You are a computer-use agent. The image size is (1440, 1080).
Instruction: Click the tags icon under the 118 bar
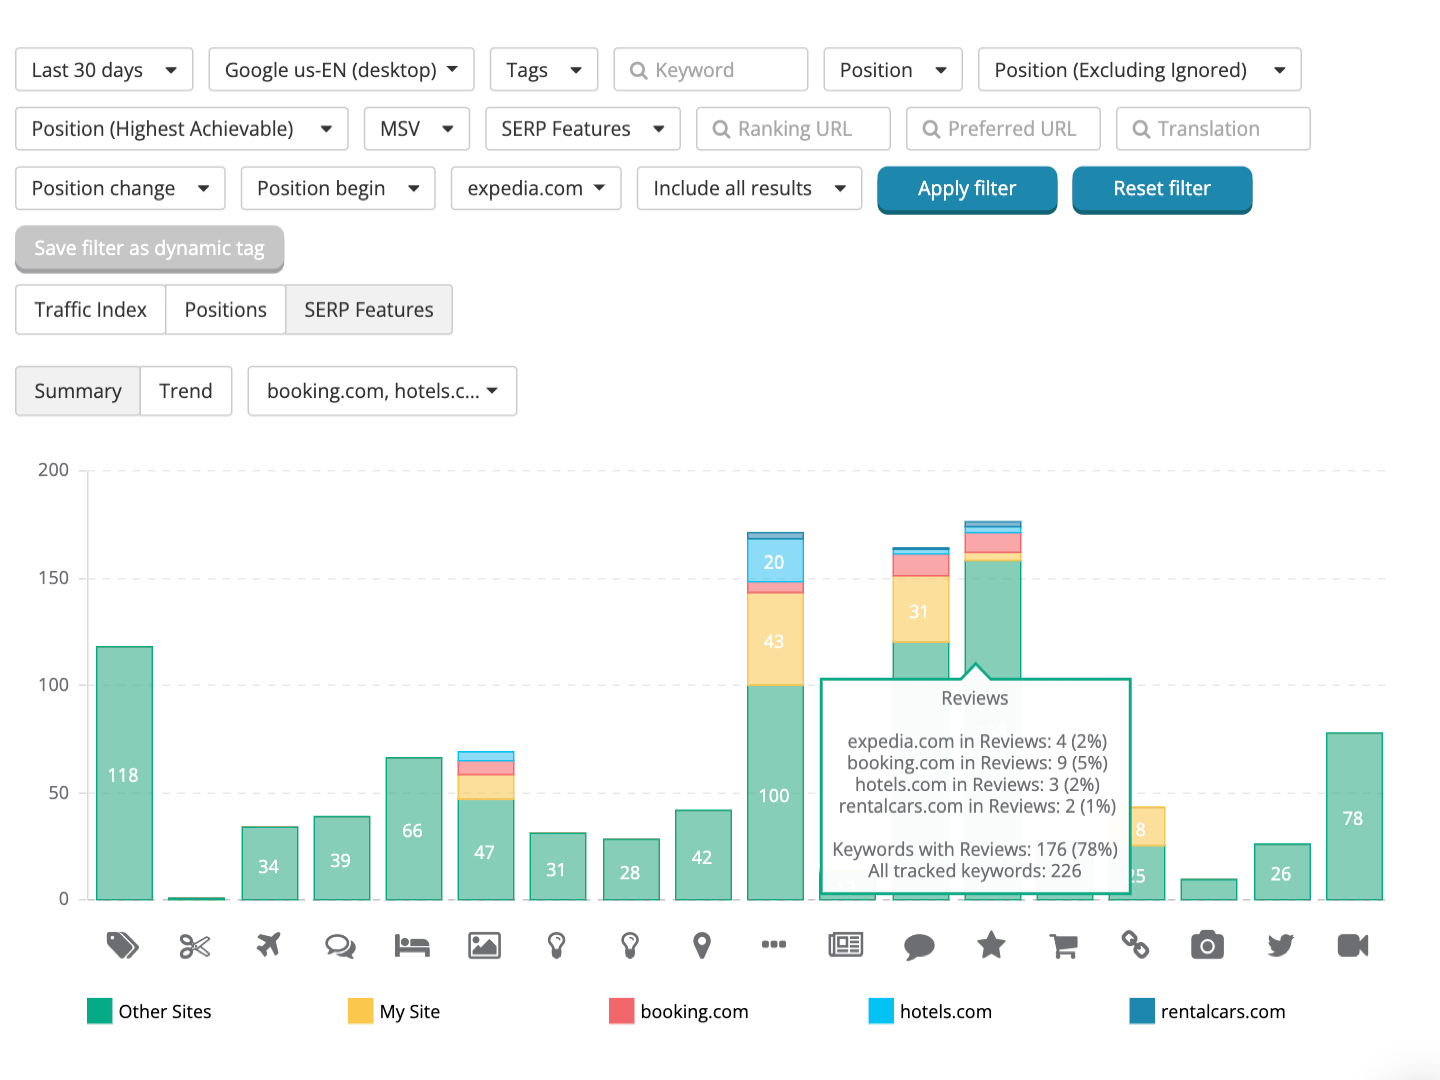(123, 945)
